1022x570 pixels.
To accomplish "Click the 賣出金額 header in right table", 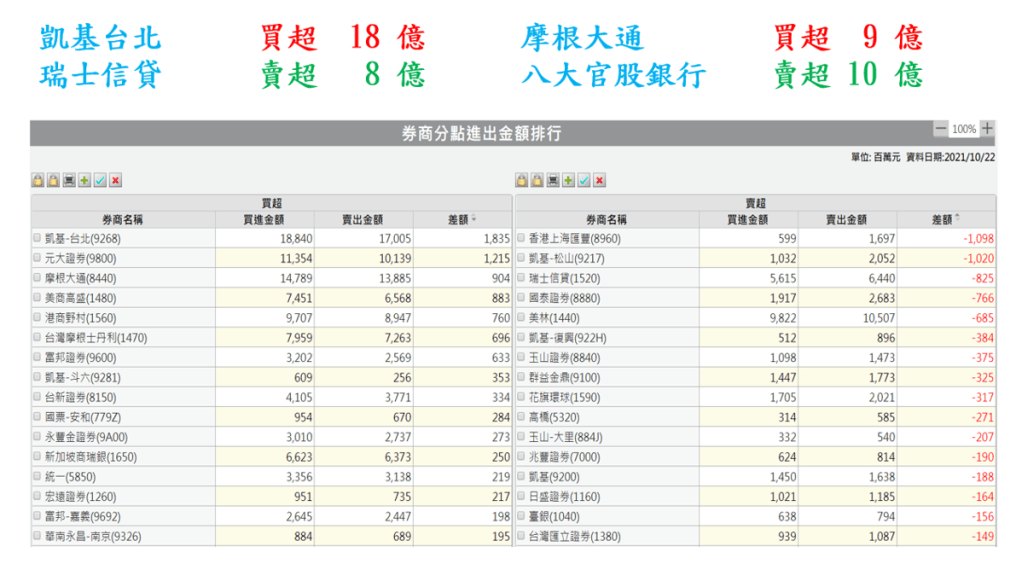I will pyautogui.click(x=847, y=220).
